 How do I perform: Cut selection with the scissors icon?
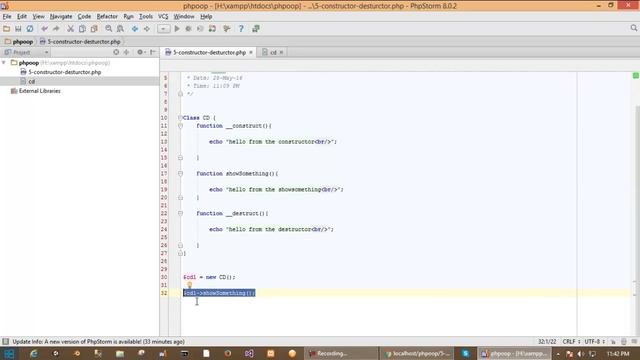pyautogui.click(x=70, y=29)
